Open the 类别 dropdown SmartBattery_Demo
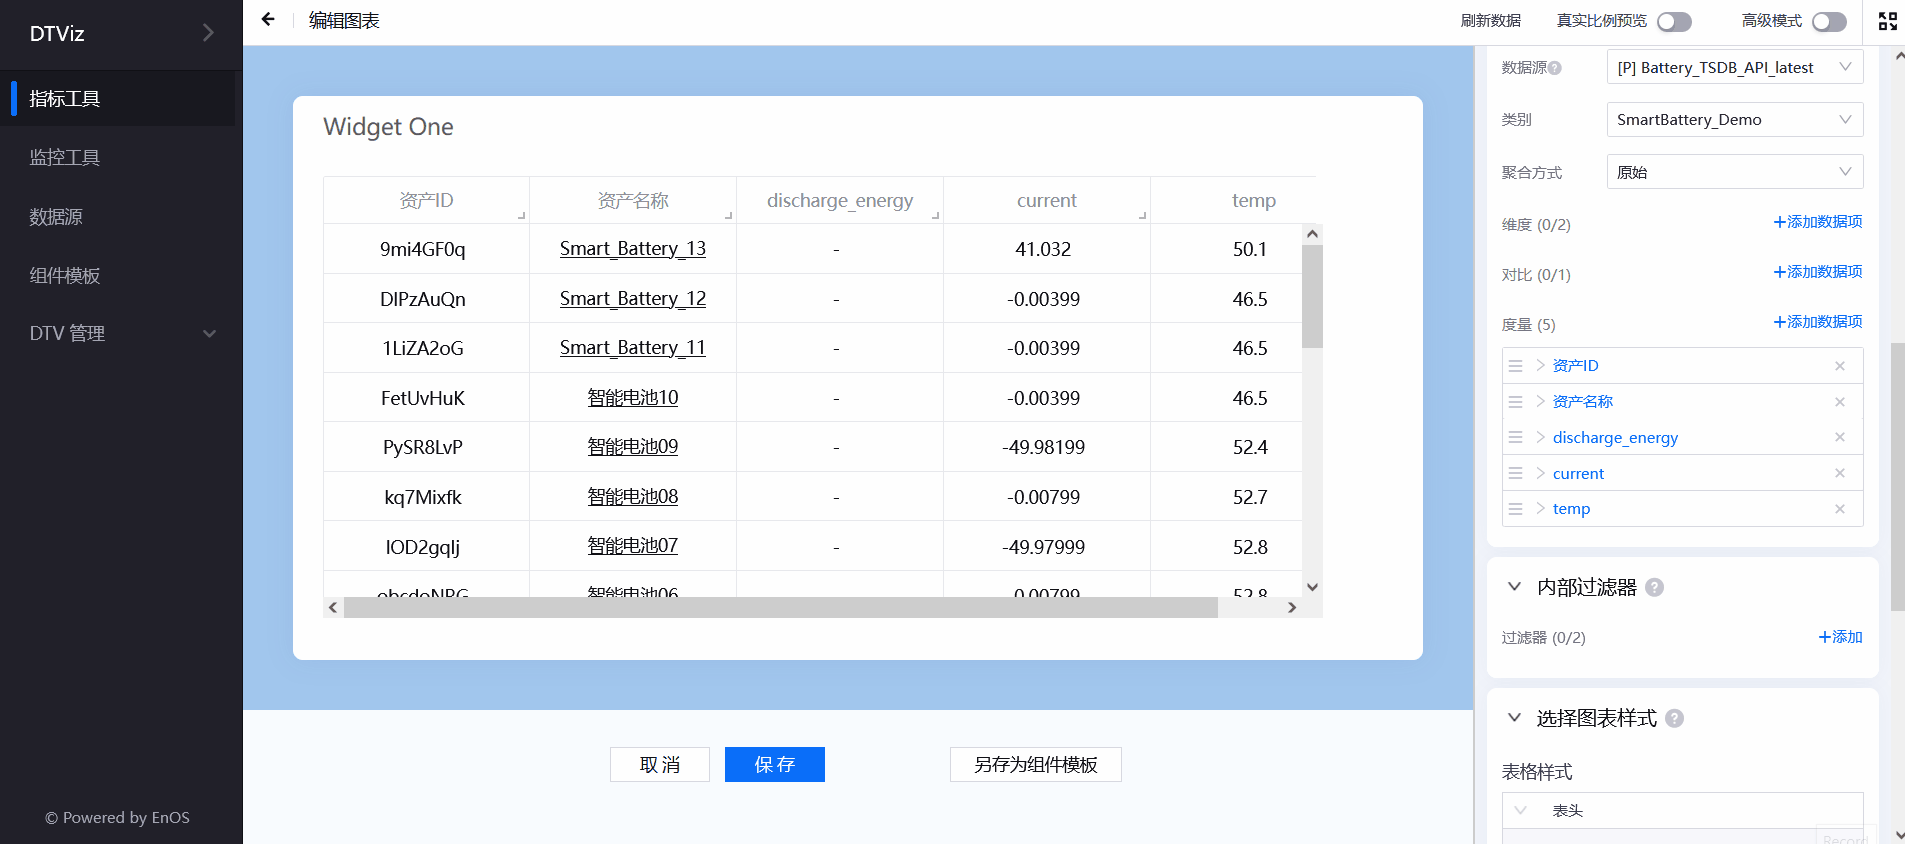 click(x=1734, y=120)
